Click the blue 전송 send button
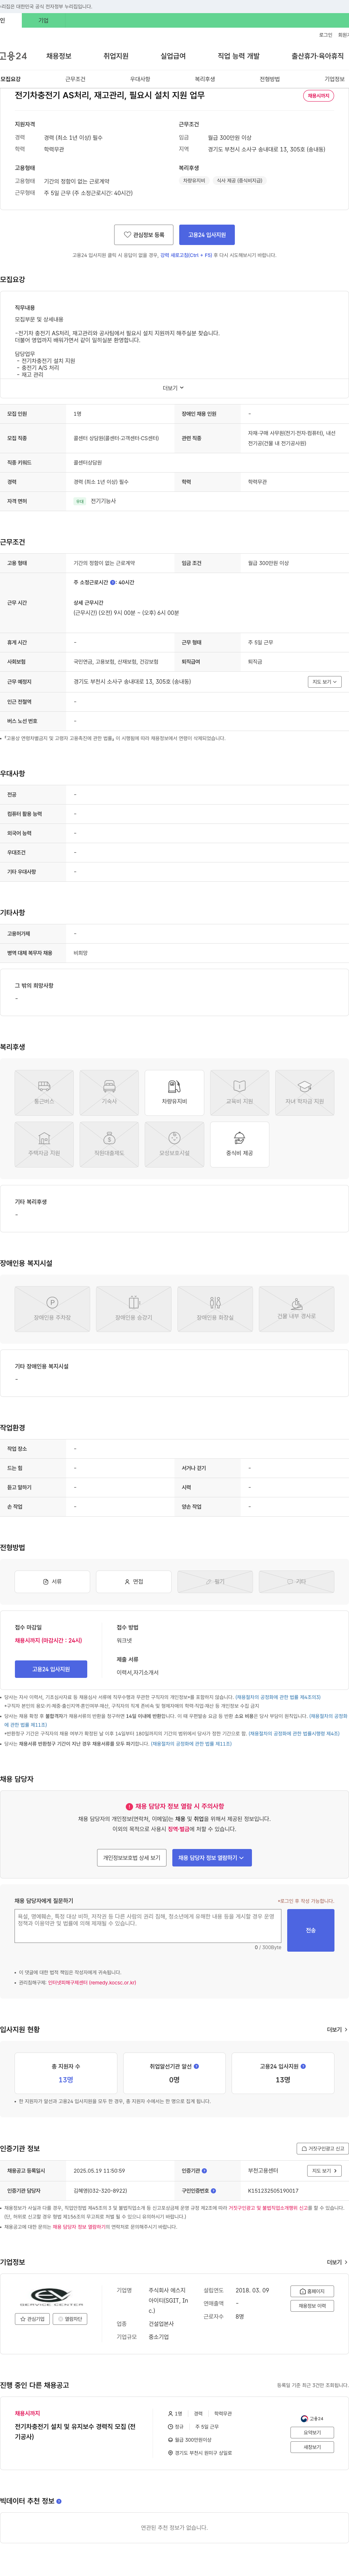The height and width of the screenshot is (2576, 349). (x=310, y=1931)
